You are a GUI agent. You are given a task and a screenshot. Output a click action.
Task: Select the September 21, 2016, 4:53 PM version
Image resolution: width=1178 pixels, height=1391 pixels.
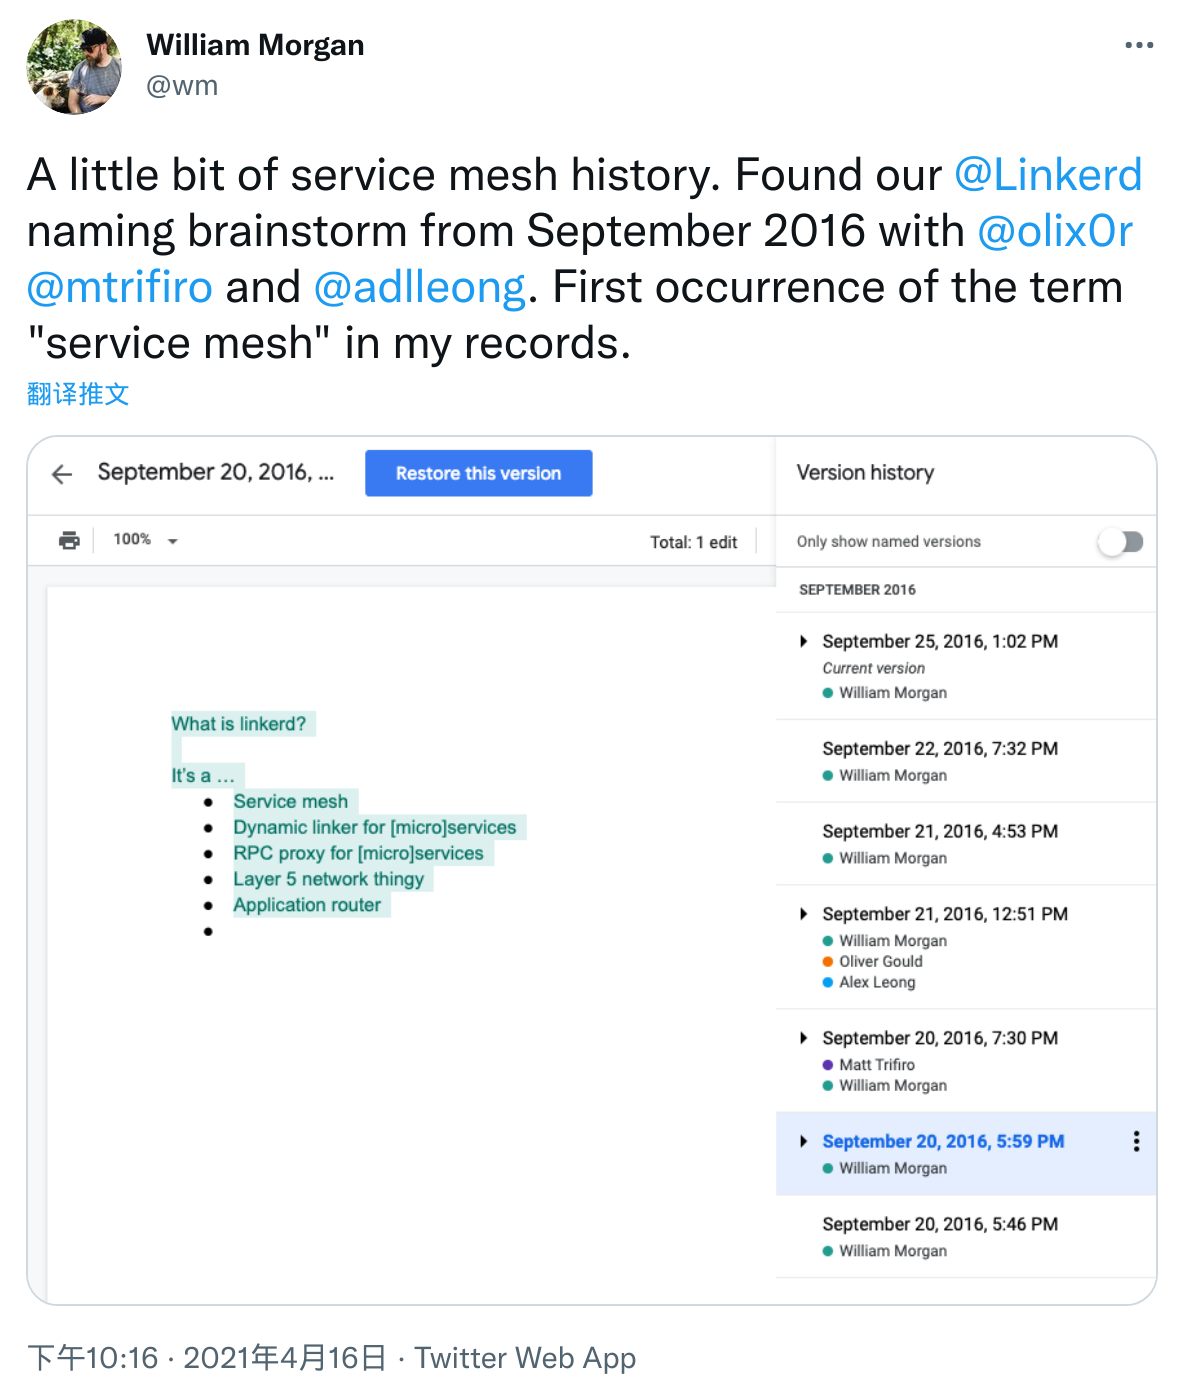pos(966,844)
